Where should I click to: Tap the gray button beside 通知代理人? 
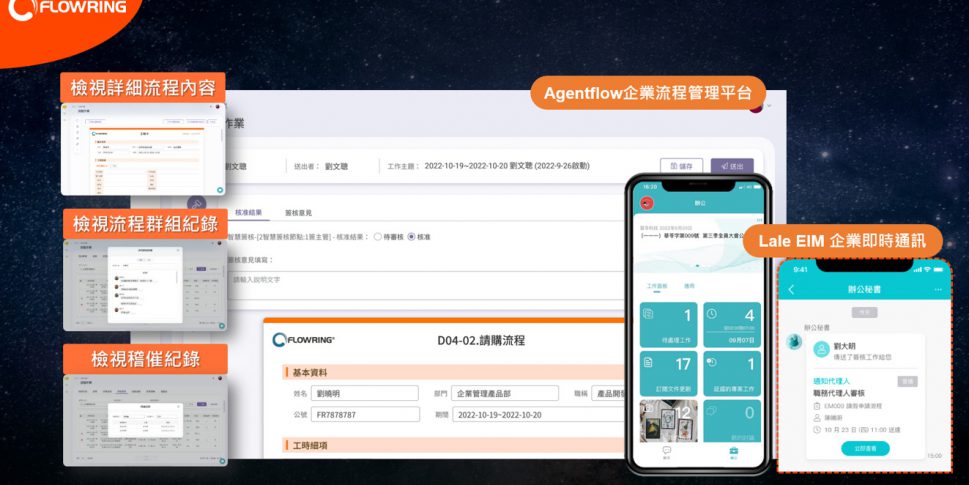(x=907, y=382)
